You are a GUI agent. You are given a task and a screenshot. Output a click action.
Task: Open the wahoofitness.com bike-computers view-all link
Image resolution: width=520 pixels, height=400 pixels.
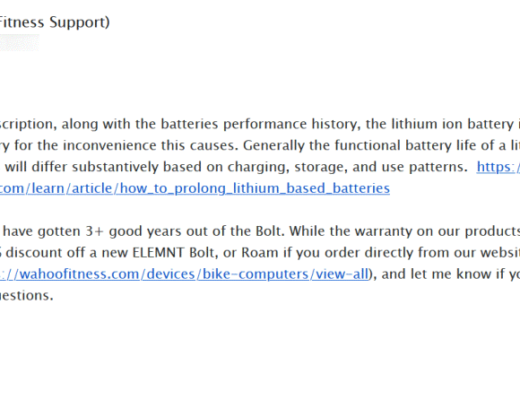(184, 274)
